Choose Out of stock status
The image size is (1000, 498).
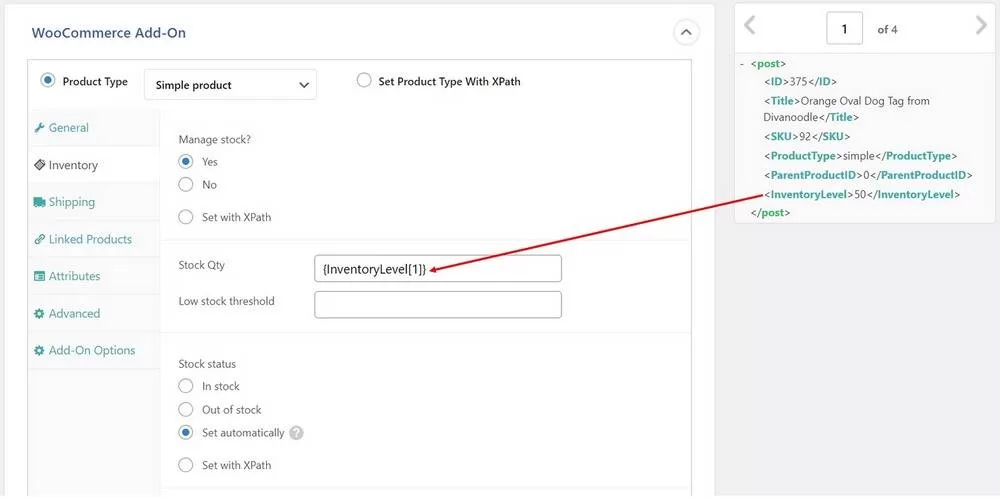click(186, 409)
